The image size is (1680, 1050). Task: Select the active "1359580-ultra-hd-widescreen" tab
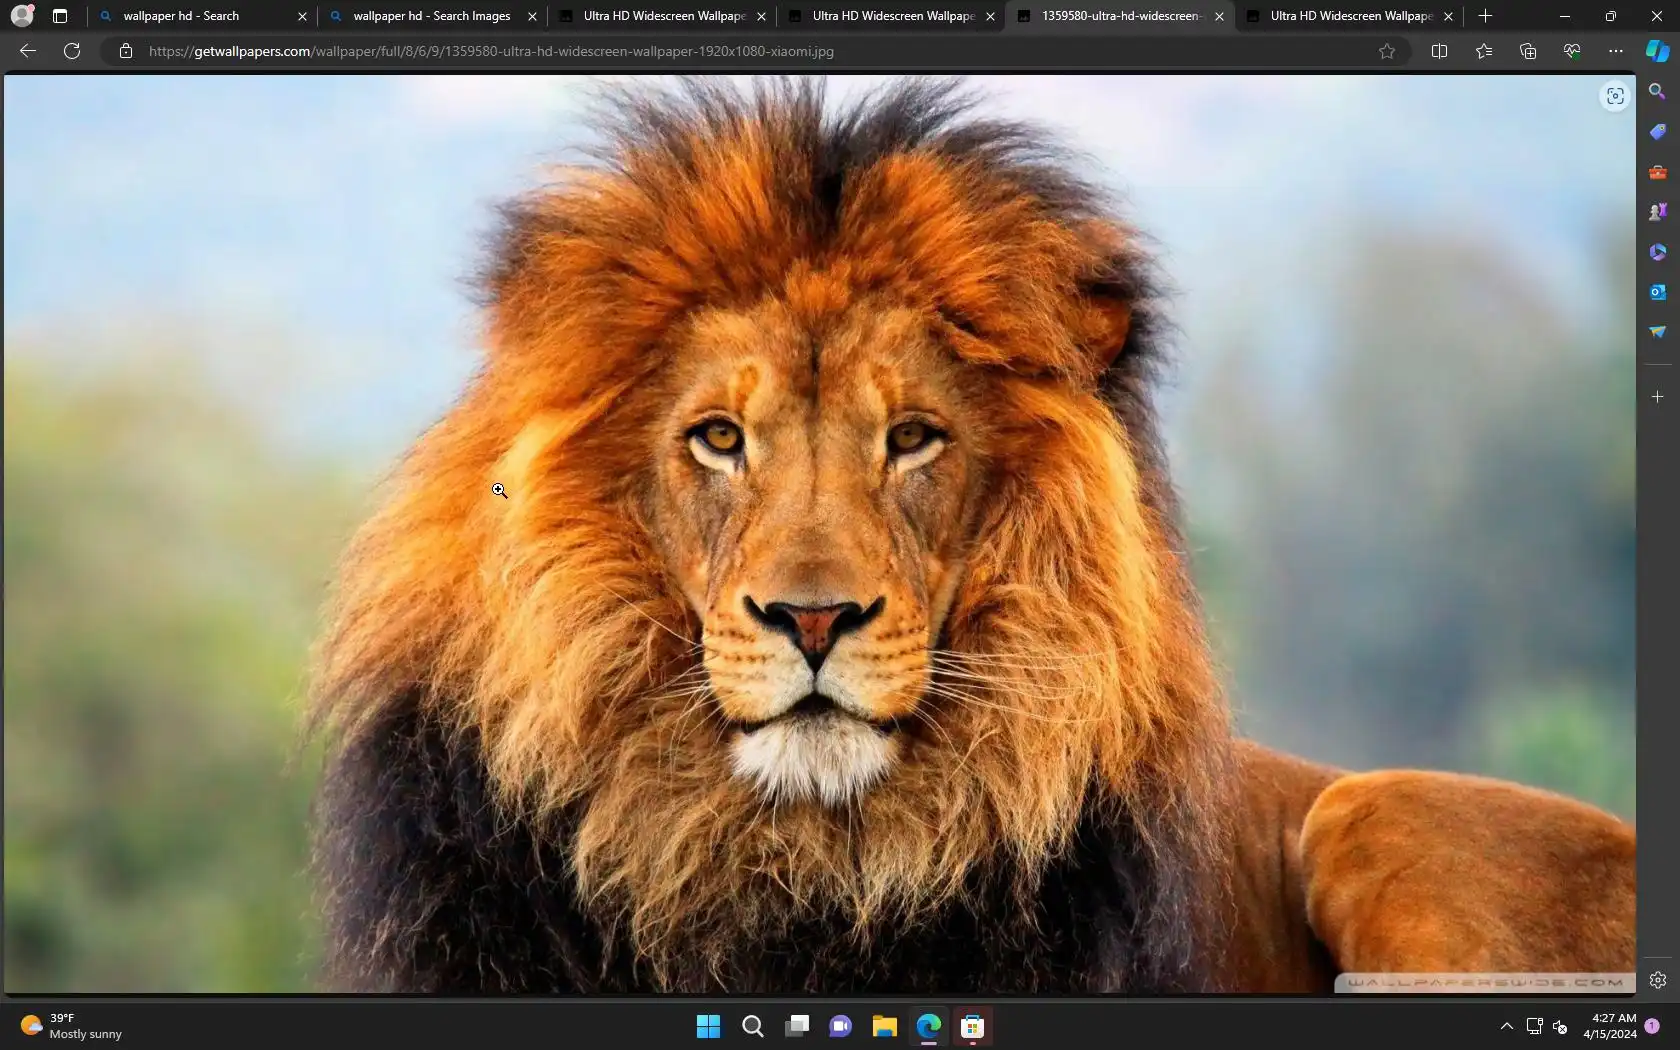pos(1119,16)
